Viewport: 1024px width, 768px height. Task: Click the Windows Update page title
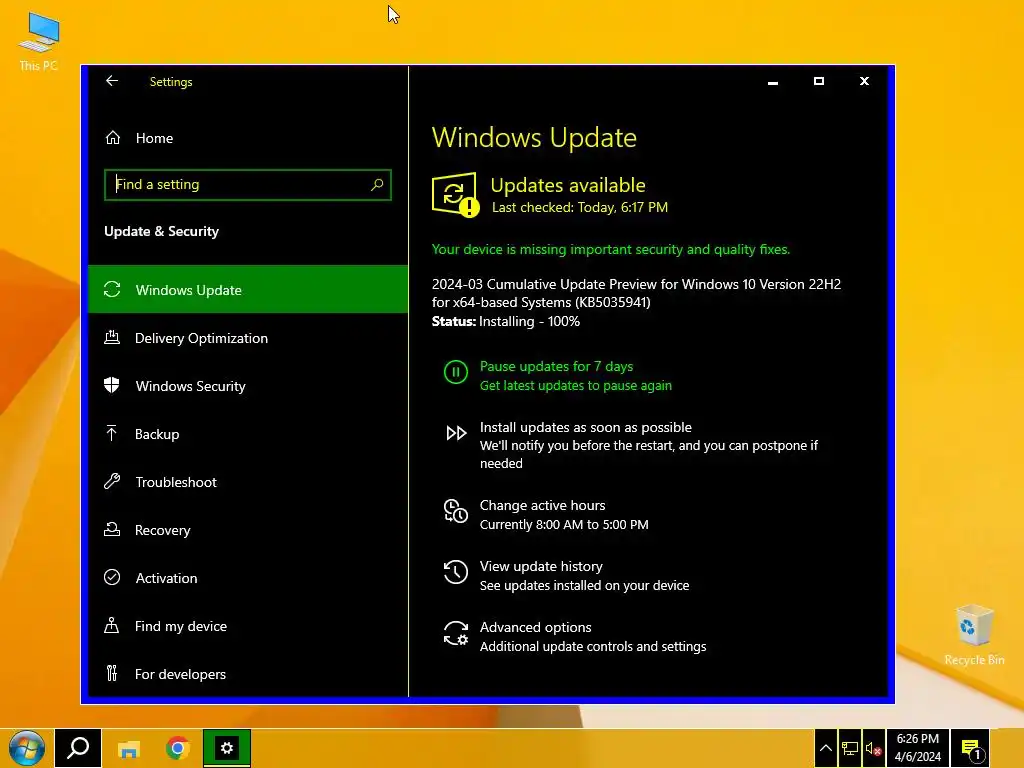pyautogui.click(x=534, y=138)
